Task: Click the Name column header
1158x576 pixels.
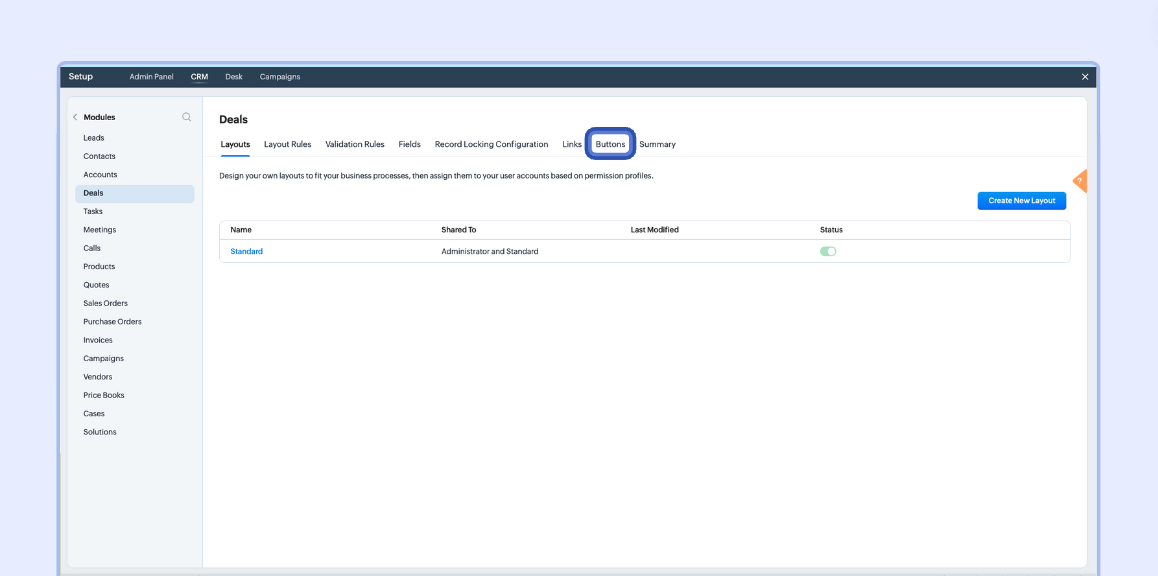Action: 241,230
